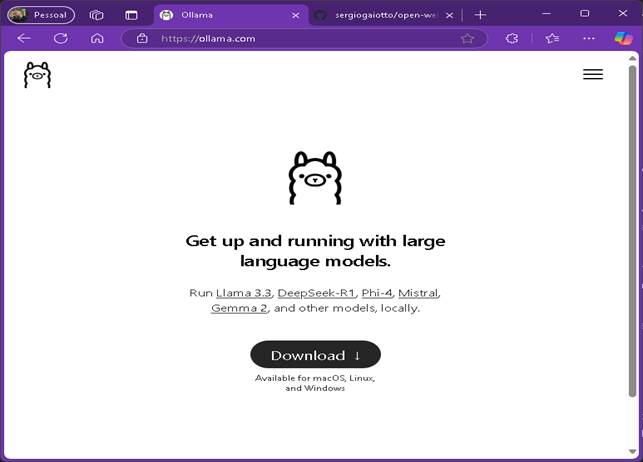This screenshot has height=462, width=643.
Task: Open the browser extensions icon
Action: pos(512,39)
